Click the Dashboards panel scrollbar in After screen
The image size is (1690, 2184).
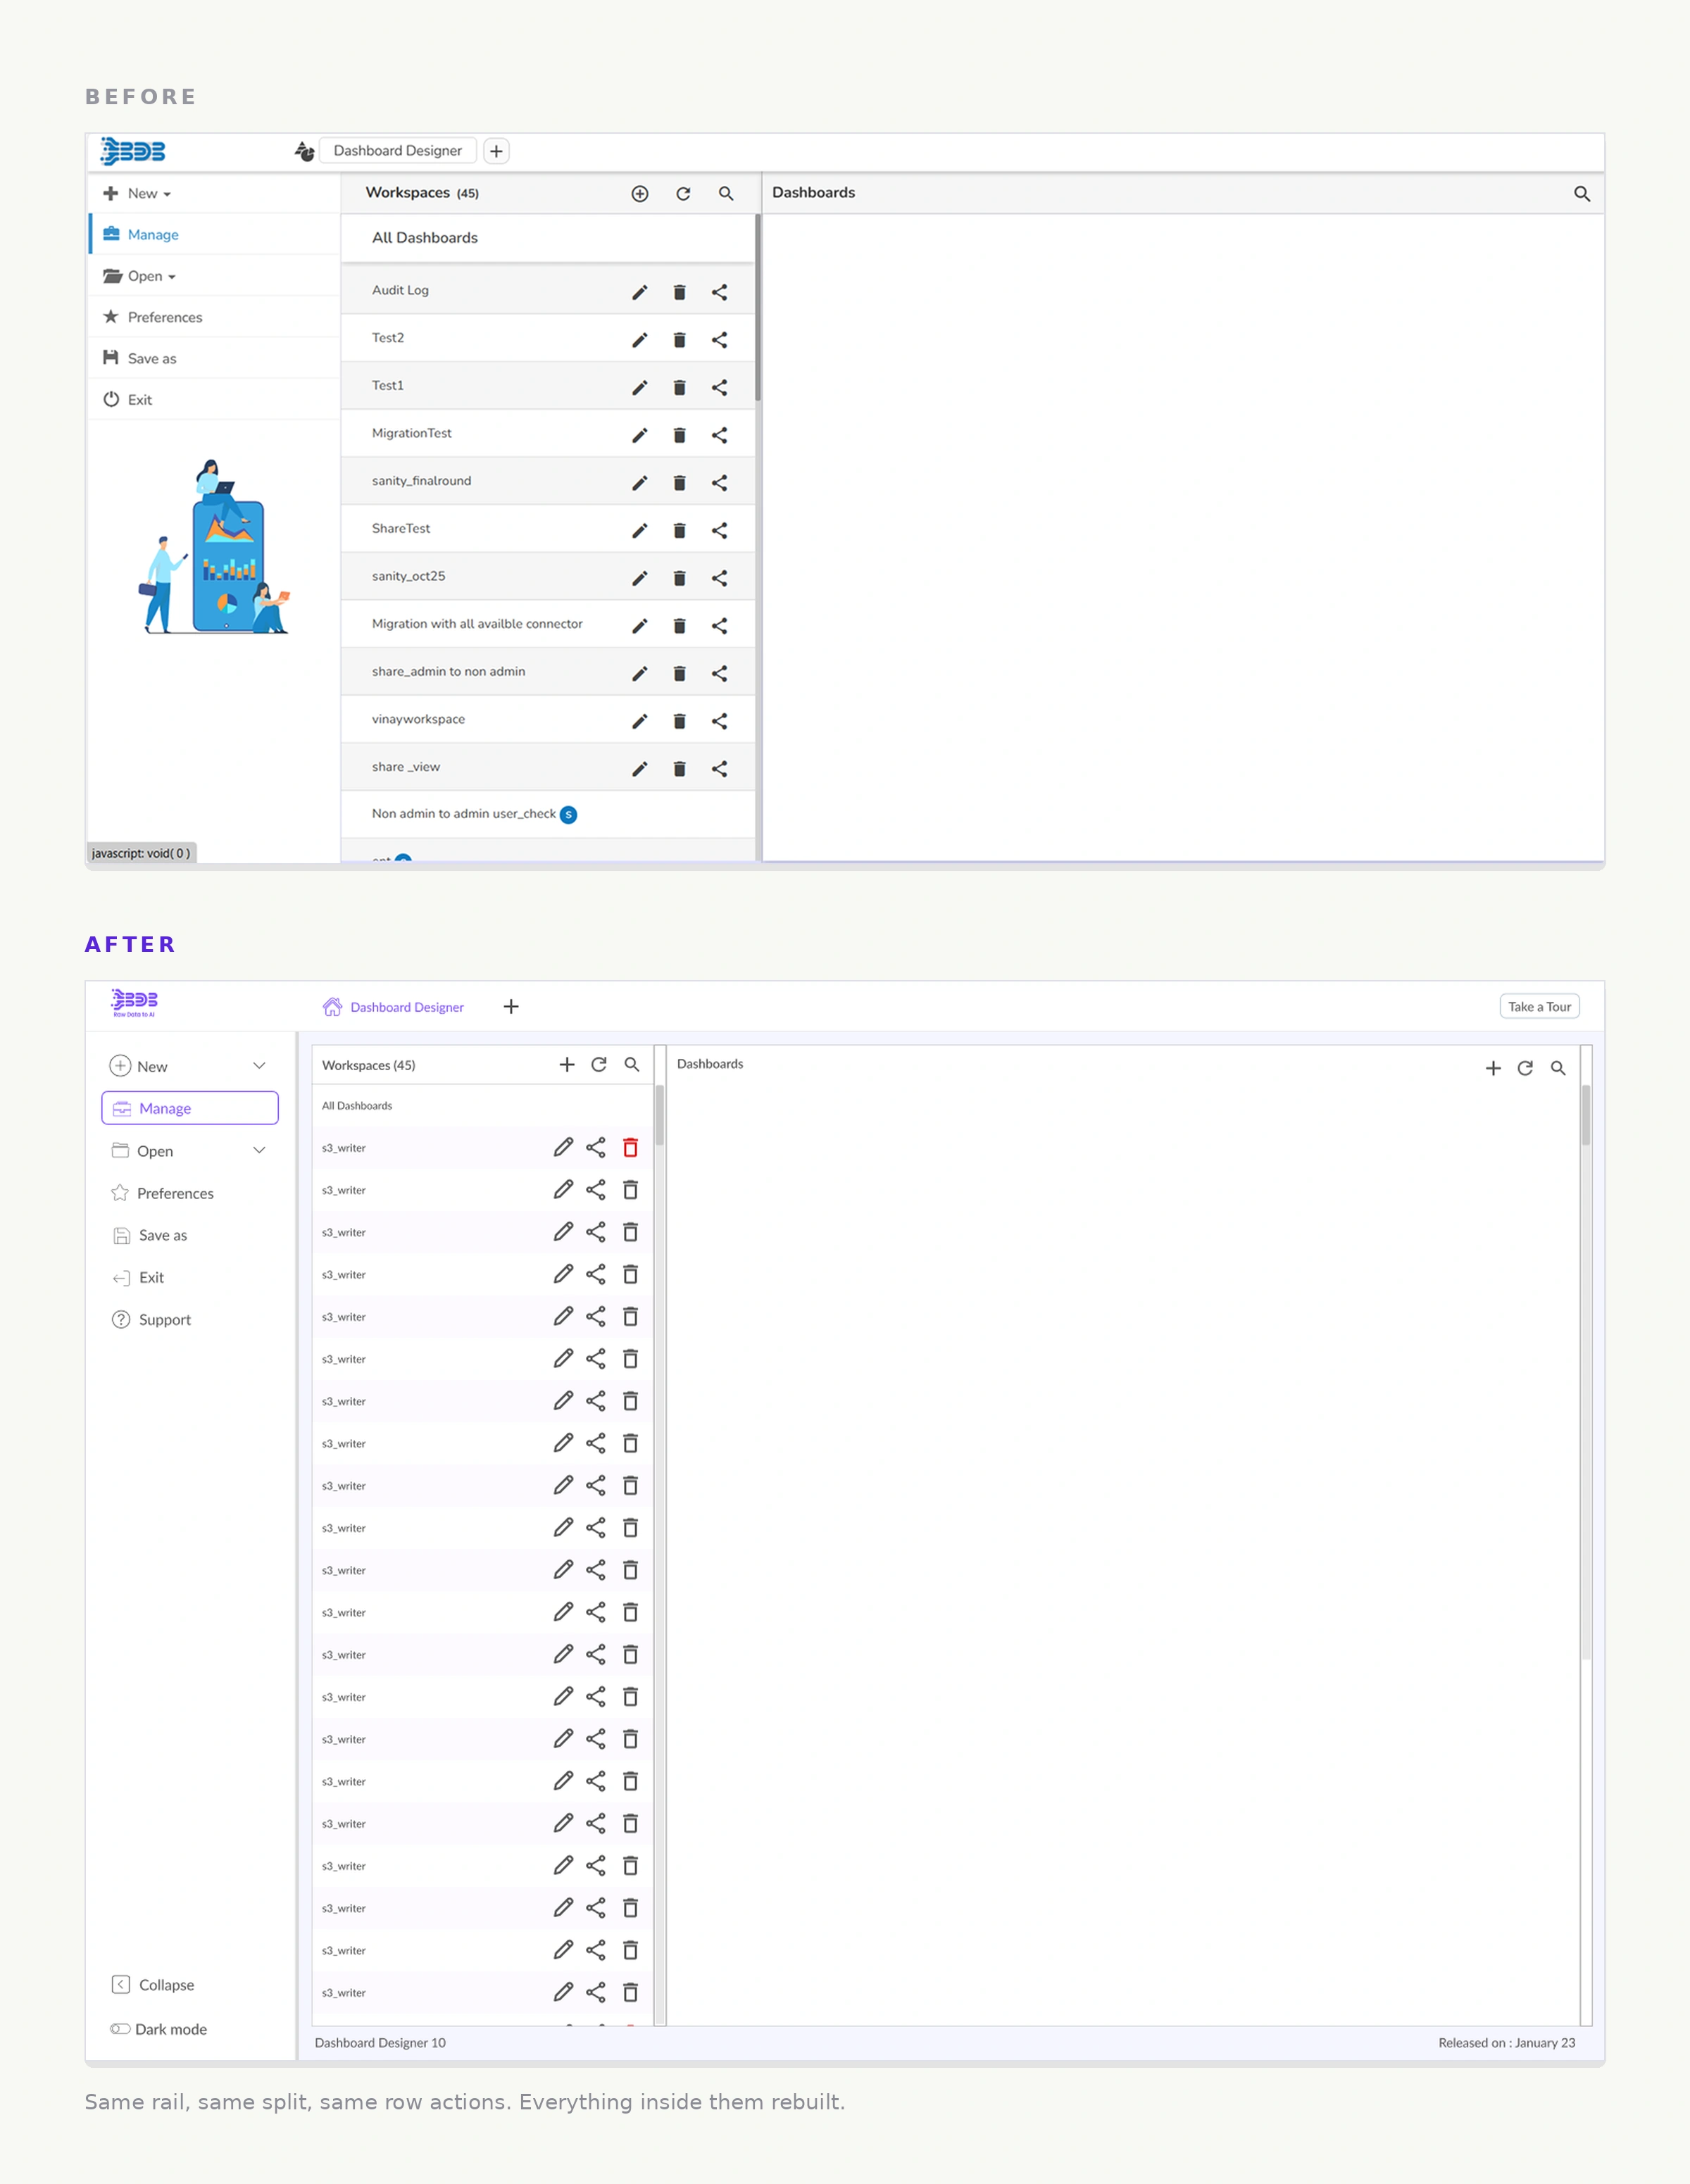1586,1115
